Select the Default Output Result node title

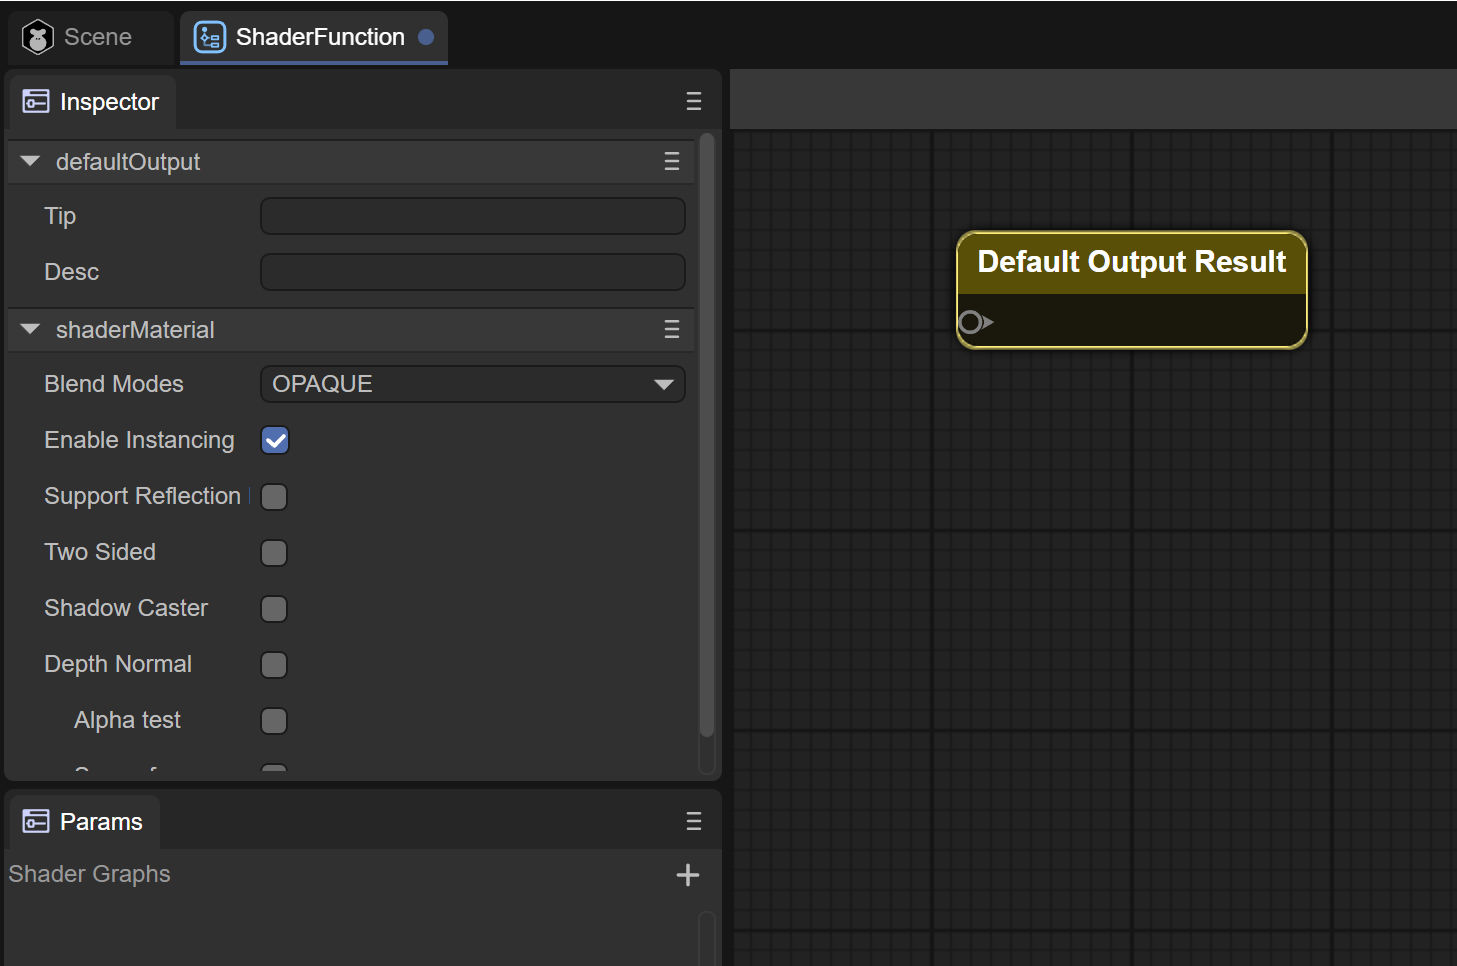[1131, 262]
